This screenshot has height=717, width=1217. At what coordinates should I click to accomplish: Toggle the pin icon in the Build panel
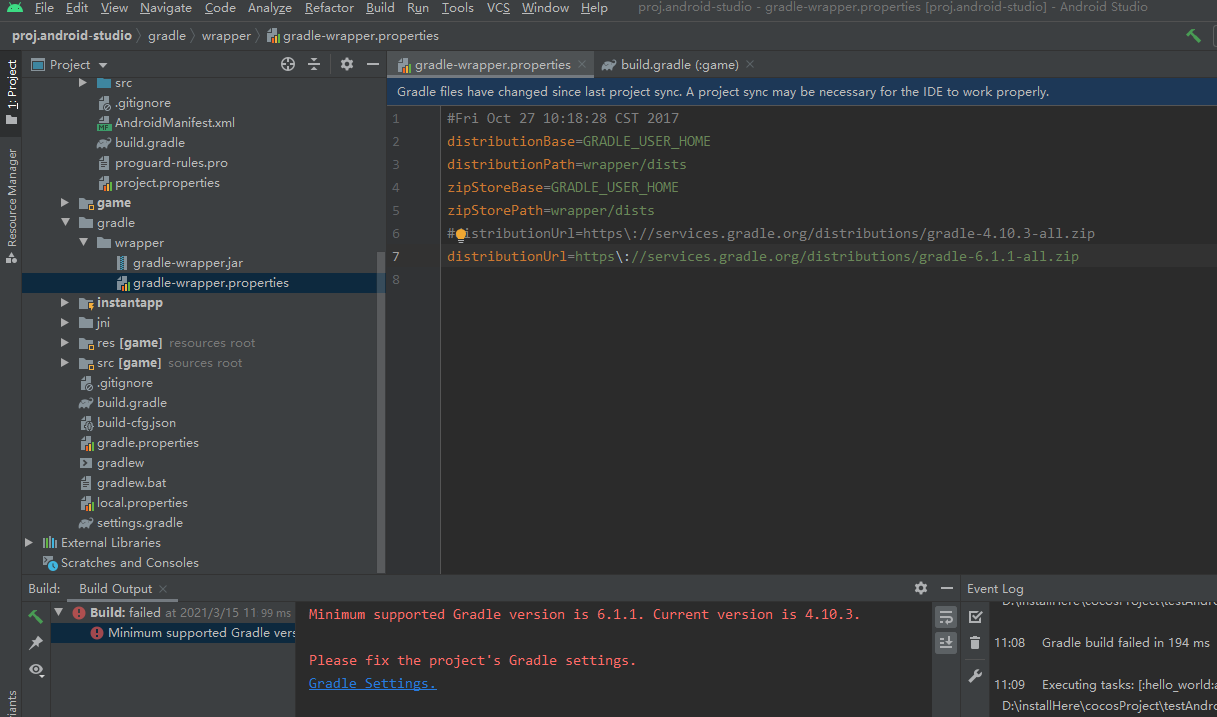click(x=36, y=643)
